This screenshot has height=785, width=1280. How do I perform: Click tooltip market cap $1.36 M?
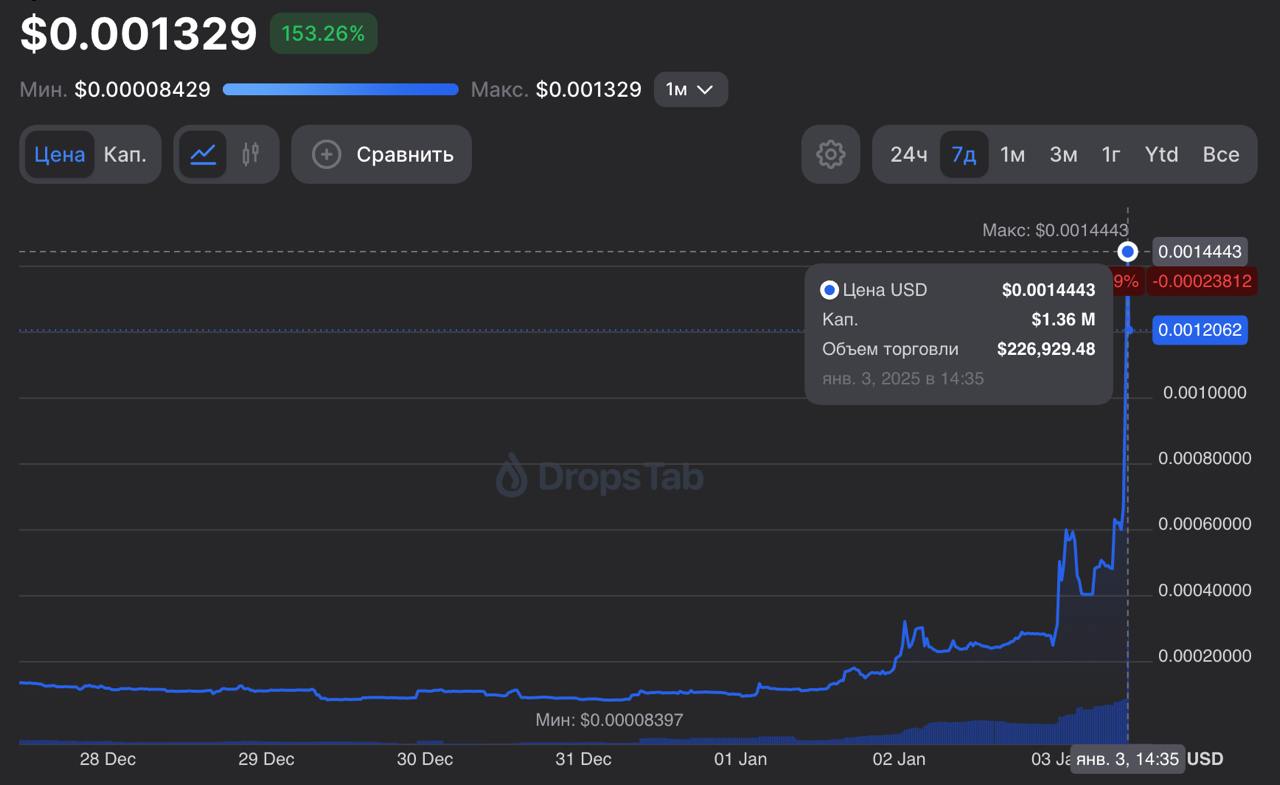(1063, 320)
